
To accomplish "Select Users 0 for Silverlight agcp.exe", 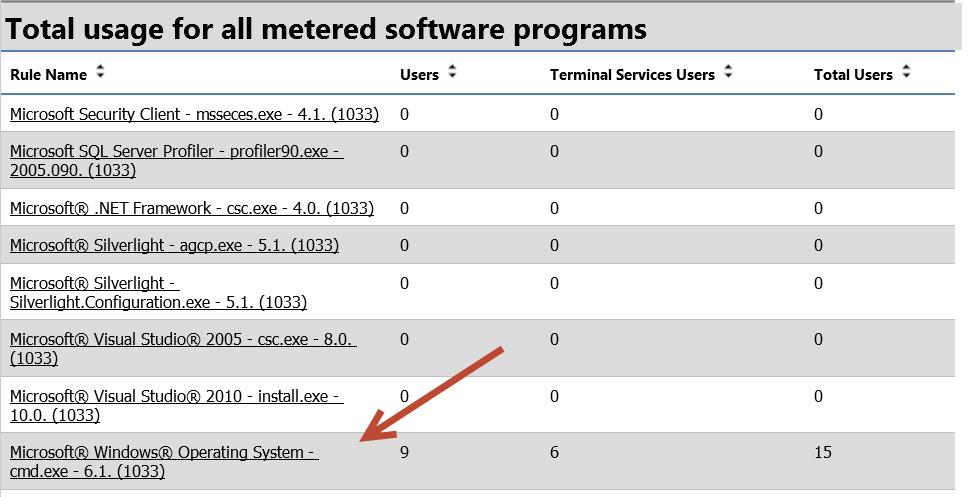I will 404,245.
